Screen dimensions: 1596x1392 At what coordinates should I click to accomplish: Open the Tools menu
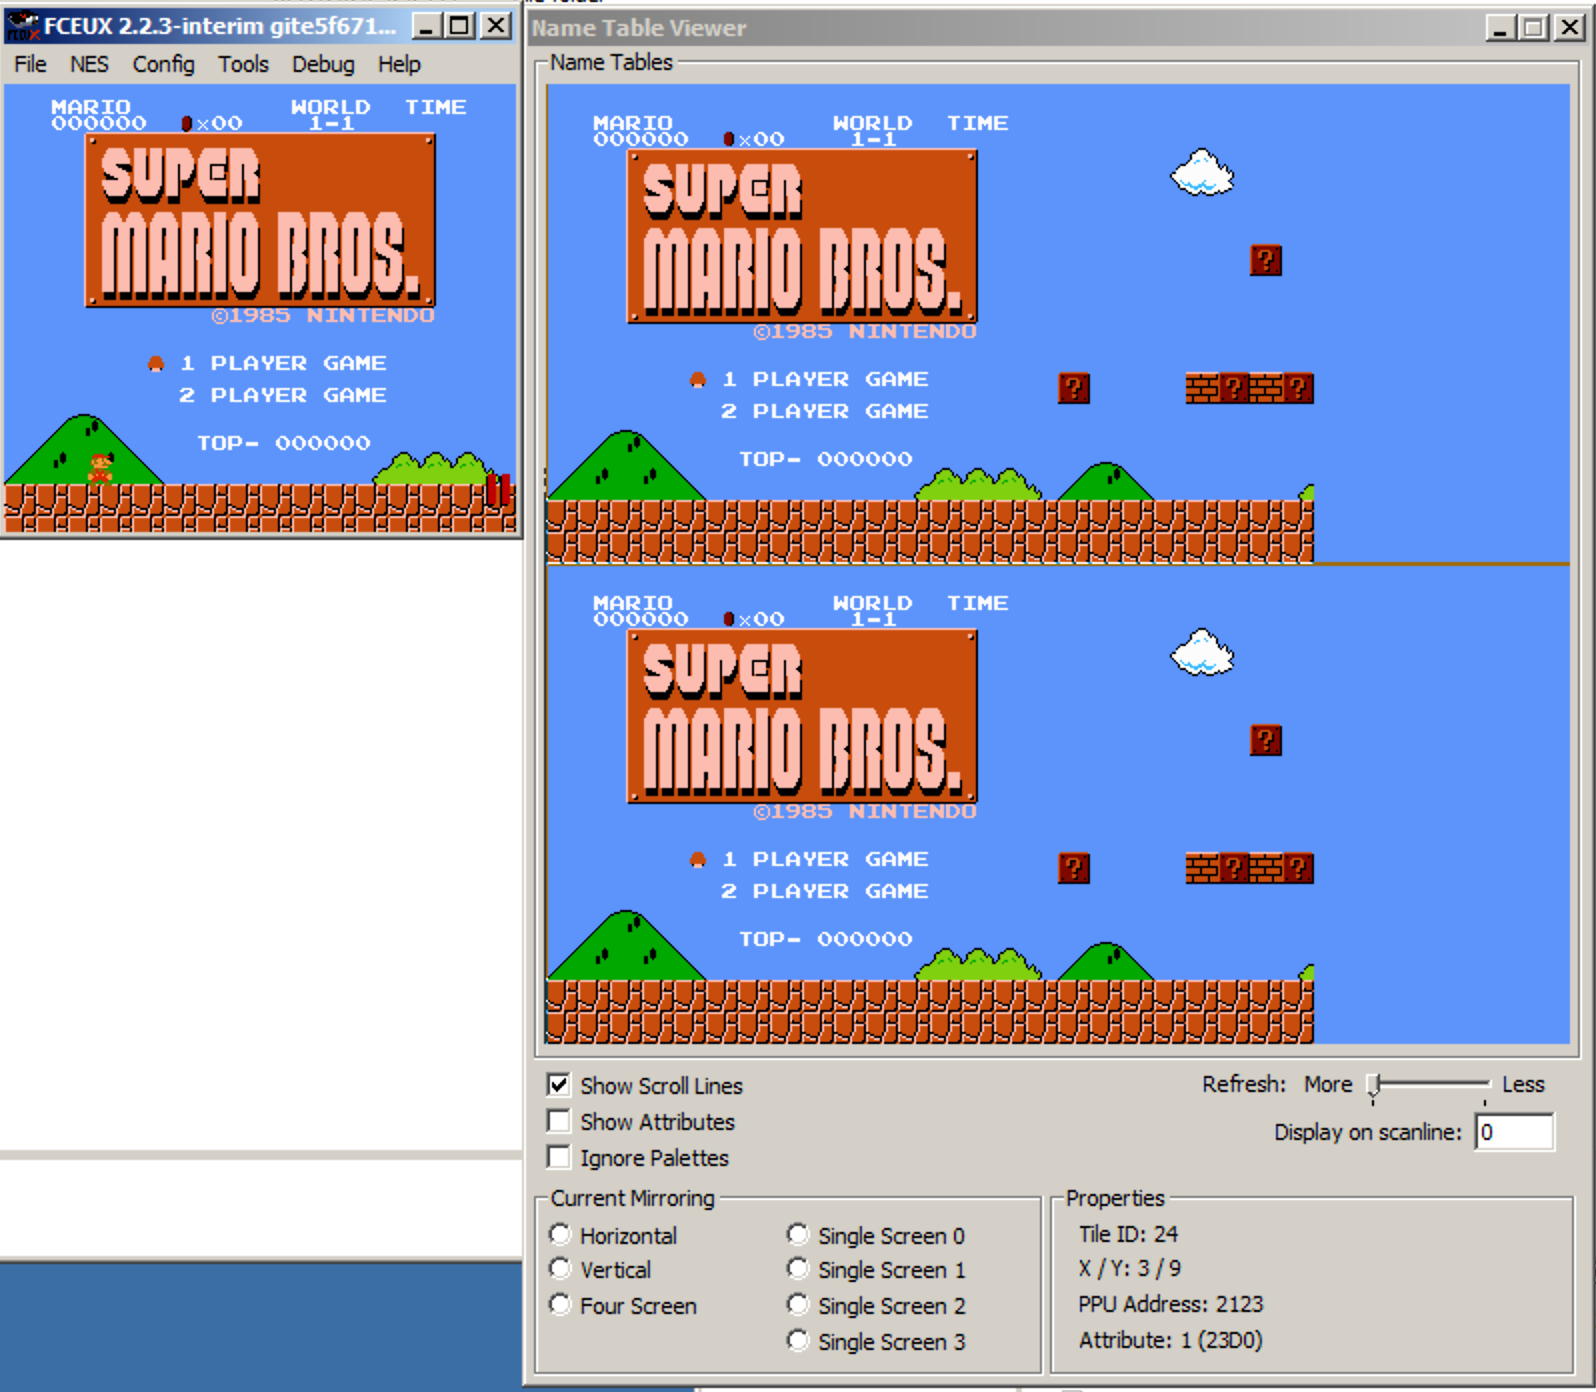point(243,64)
